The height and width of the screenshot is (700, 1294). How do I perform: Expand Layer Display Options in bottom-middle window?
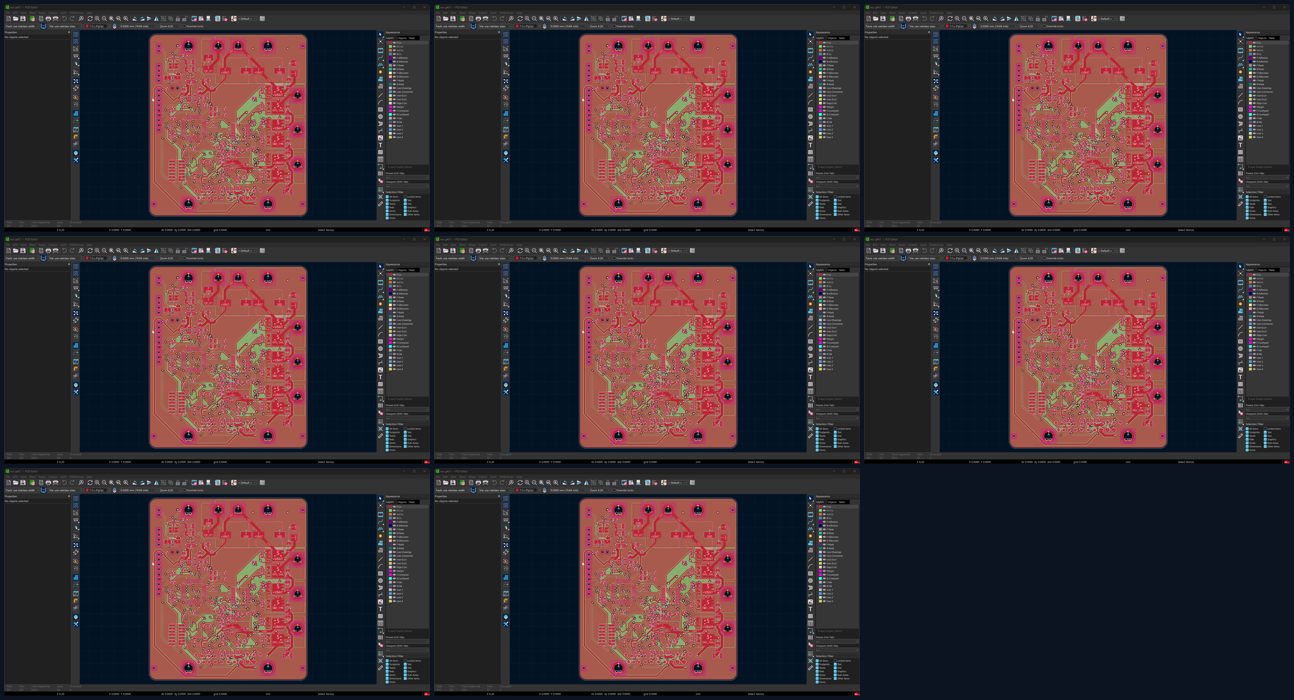[x=832, y=630]
